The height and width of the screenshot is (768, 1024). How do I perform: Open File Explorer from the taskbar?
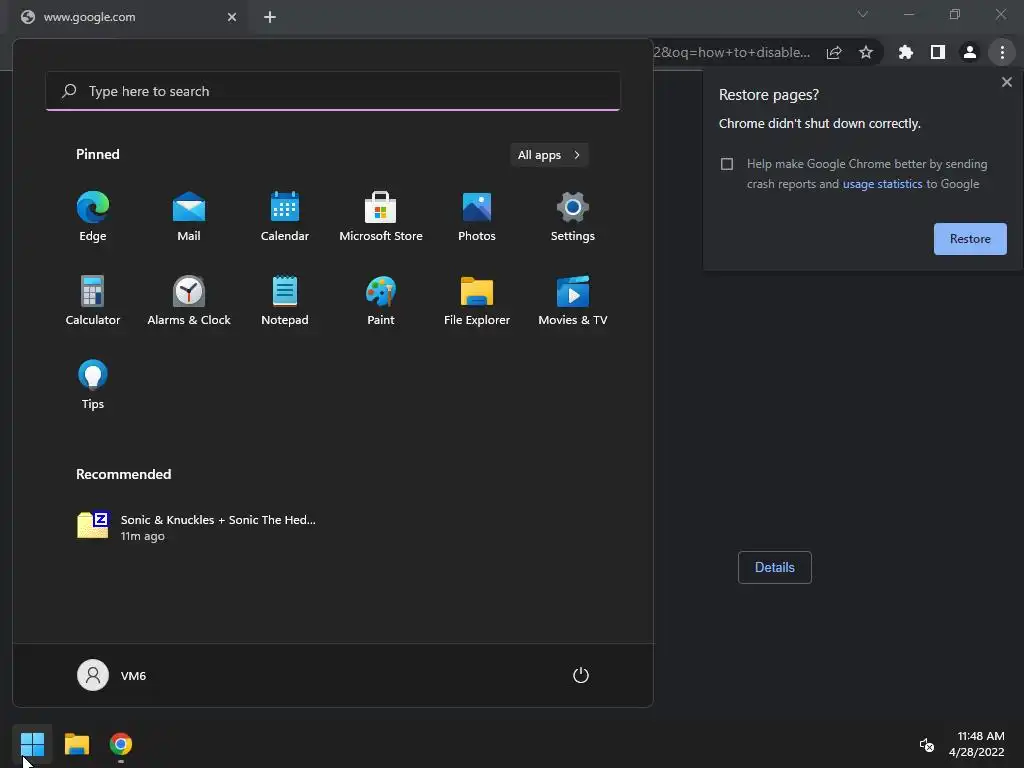[x=76, y=744]
